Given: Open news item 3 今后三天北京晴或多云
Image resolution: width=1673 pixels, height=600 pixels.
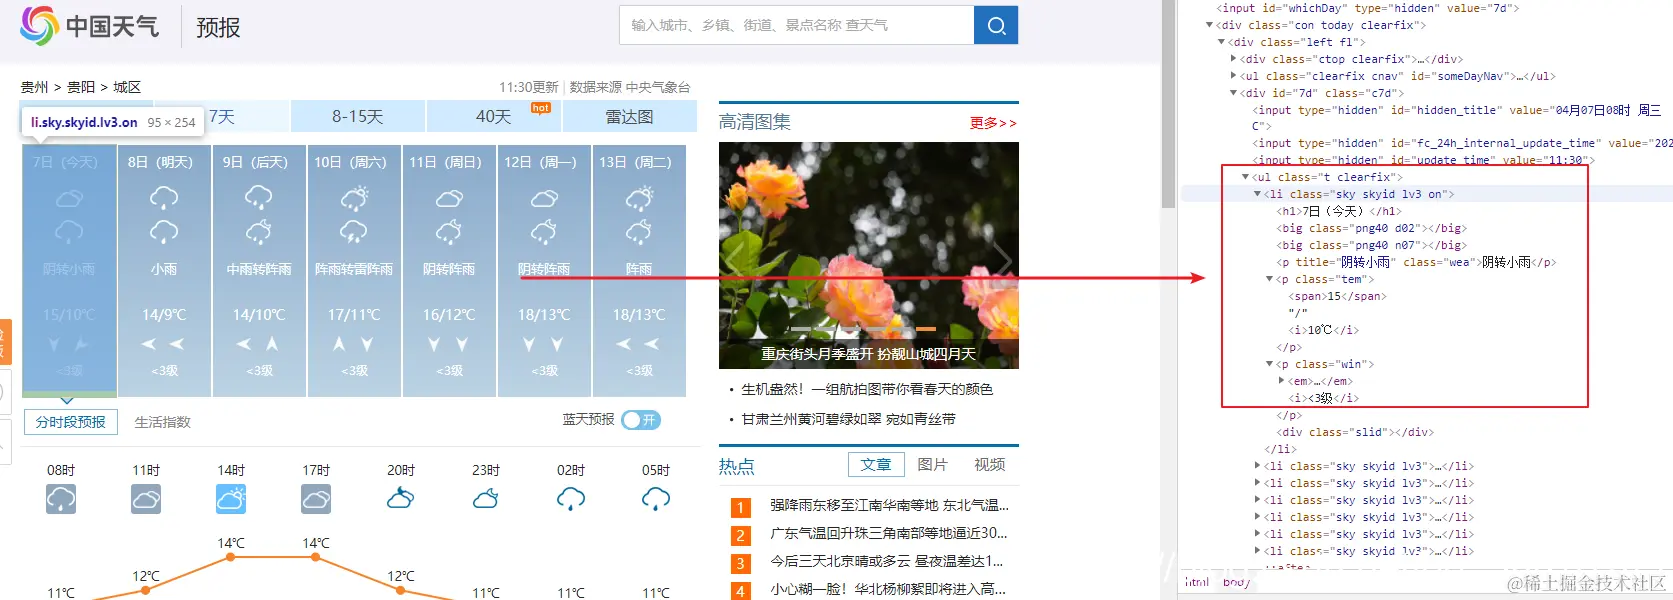Looking at the screenshot, I should 886,561.
